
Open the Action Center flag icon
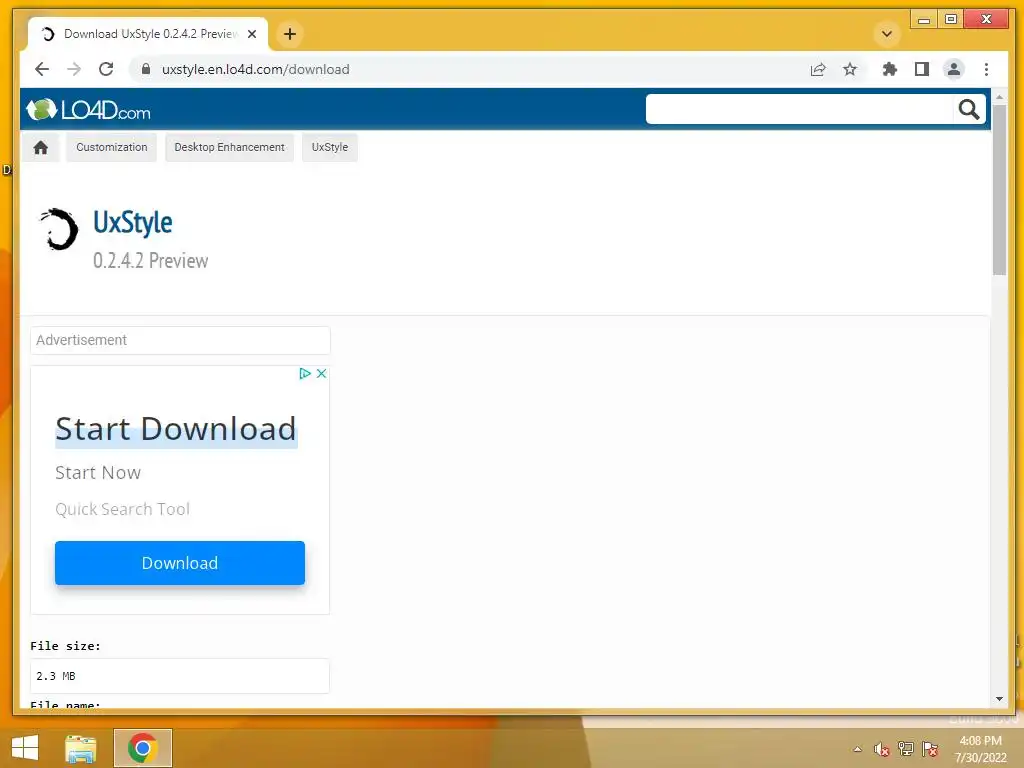930,749
